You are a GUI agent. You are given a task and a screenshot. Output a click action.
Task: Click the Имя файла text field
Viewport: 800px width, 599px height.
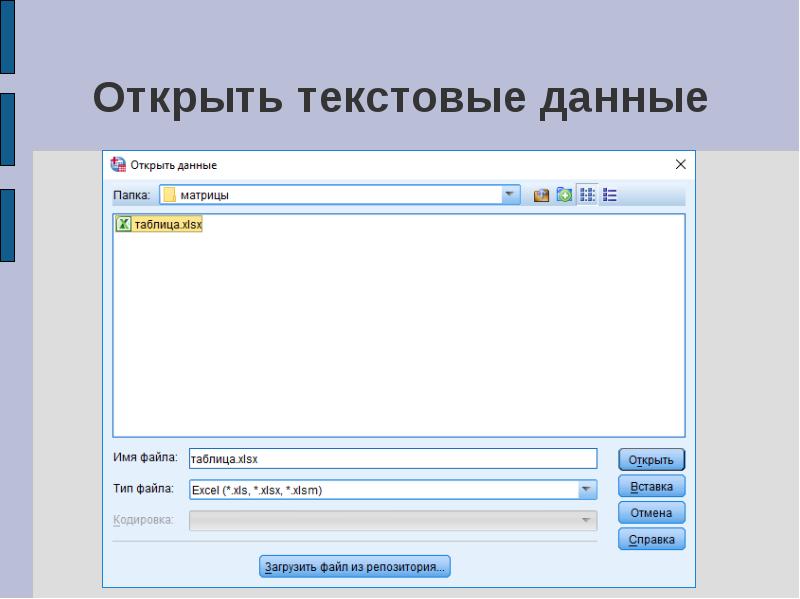[x=392, y=459]
